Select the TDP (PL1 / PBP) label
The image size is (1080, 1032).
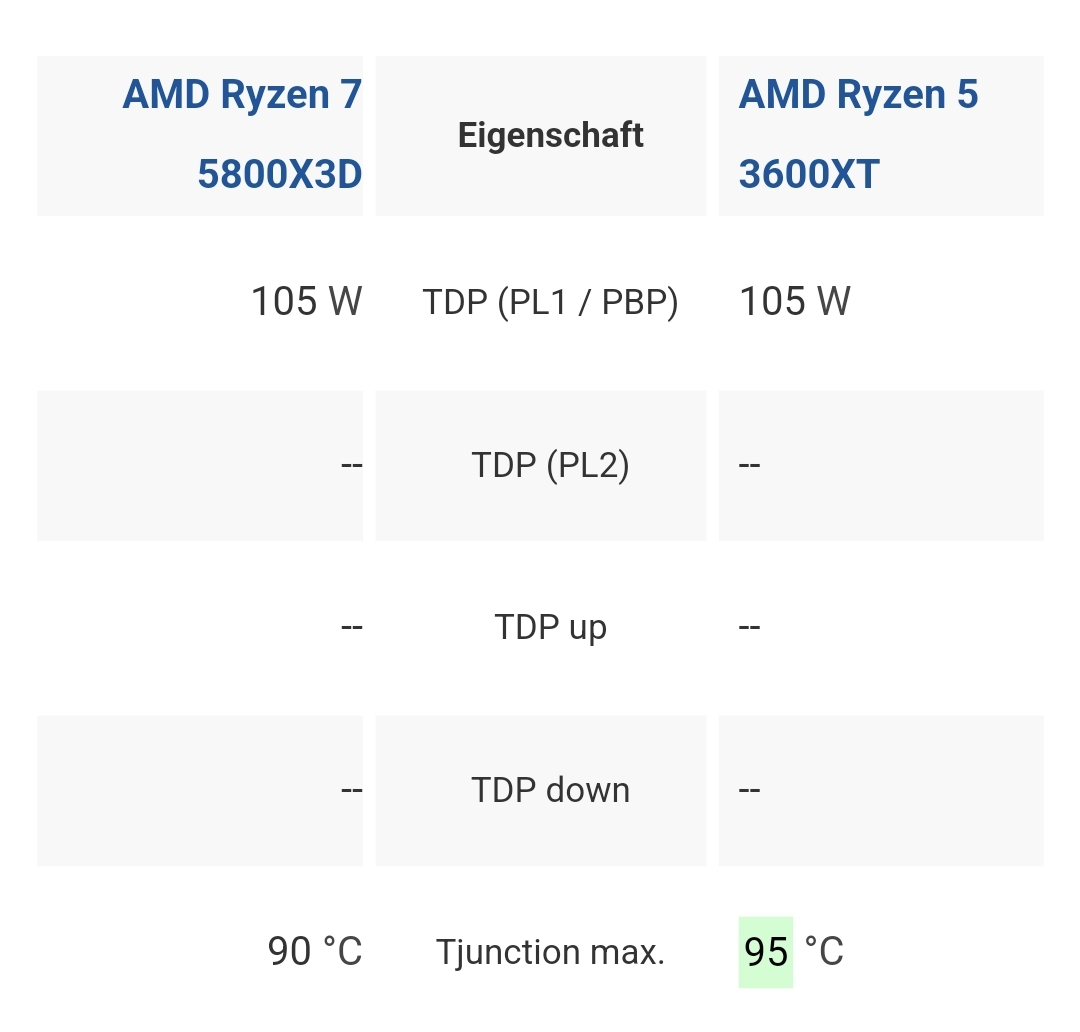coord(550,302)
